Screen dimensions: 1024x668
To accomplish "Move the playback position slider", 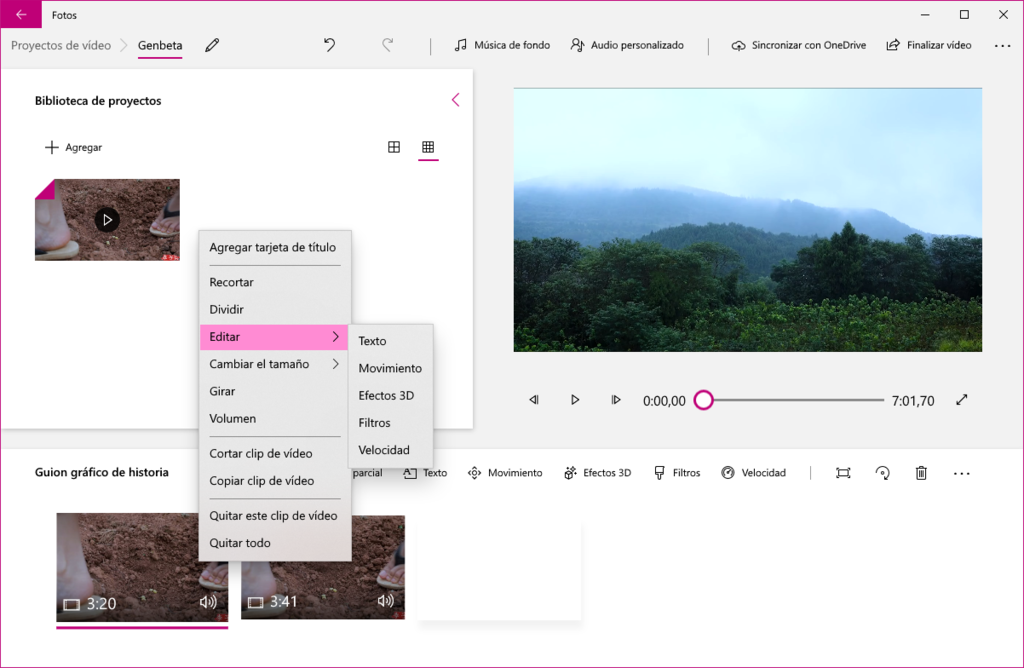I will (703, 399).
